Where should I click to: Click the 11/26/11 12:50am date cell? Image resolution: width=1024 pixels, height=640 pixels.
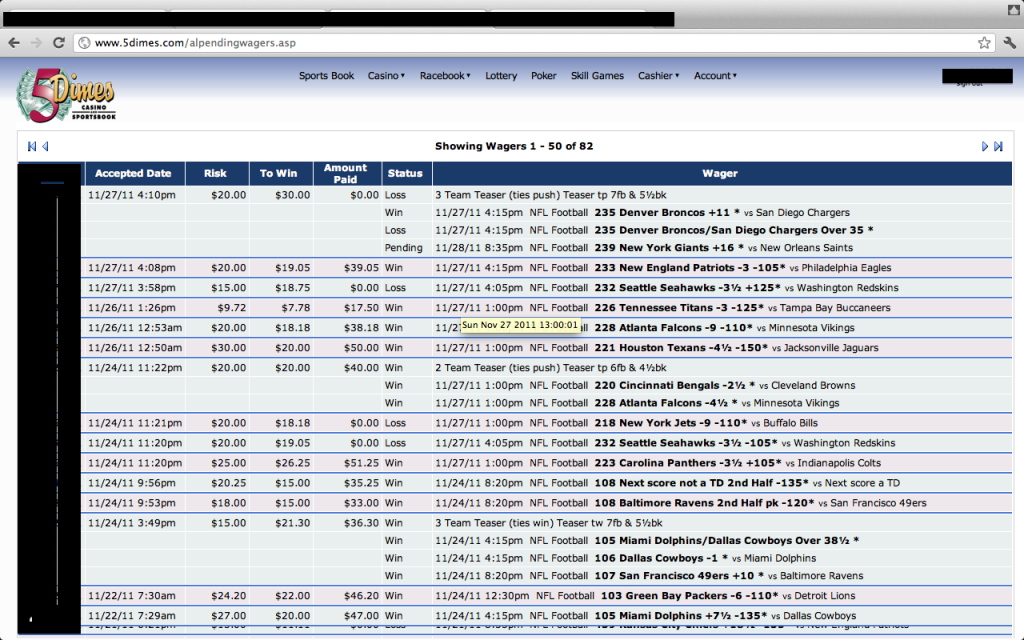(135, 348)
